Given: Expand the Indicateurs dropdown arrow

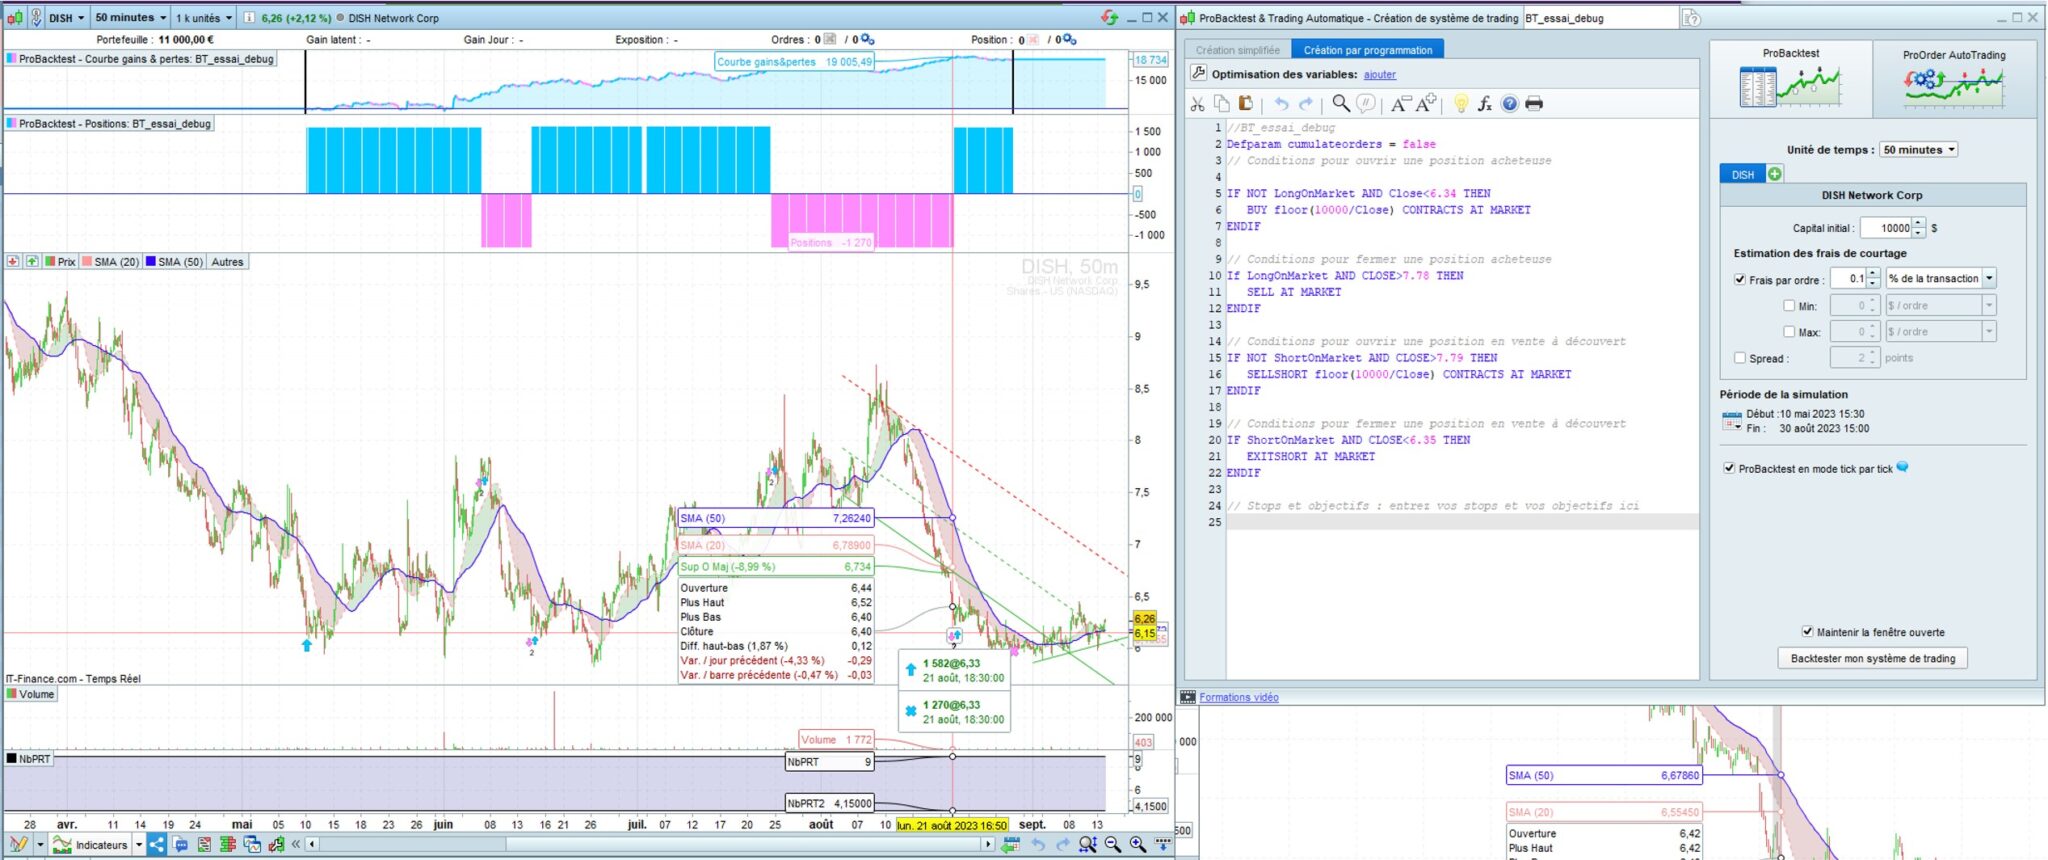Looking at the screenshot, I should [139, 845].
